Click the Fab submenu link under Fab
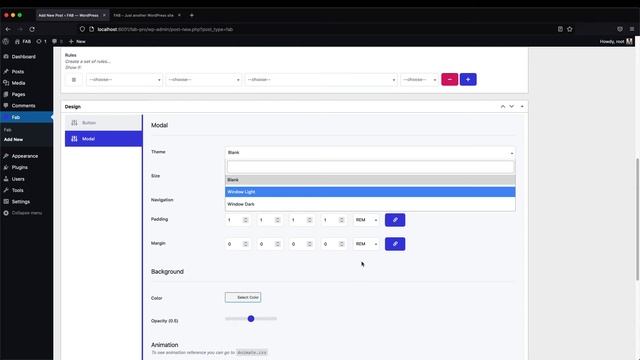Image resolution: width=640 pixels, height=360 pixels. tap(8, 130)
